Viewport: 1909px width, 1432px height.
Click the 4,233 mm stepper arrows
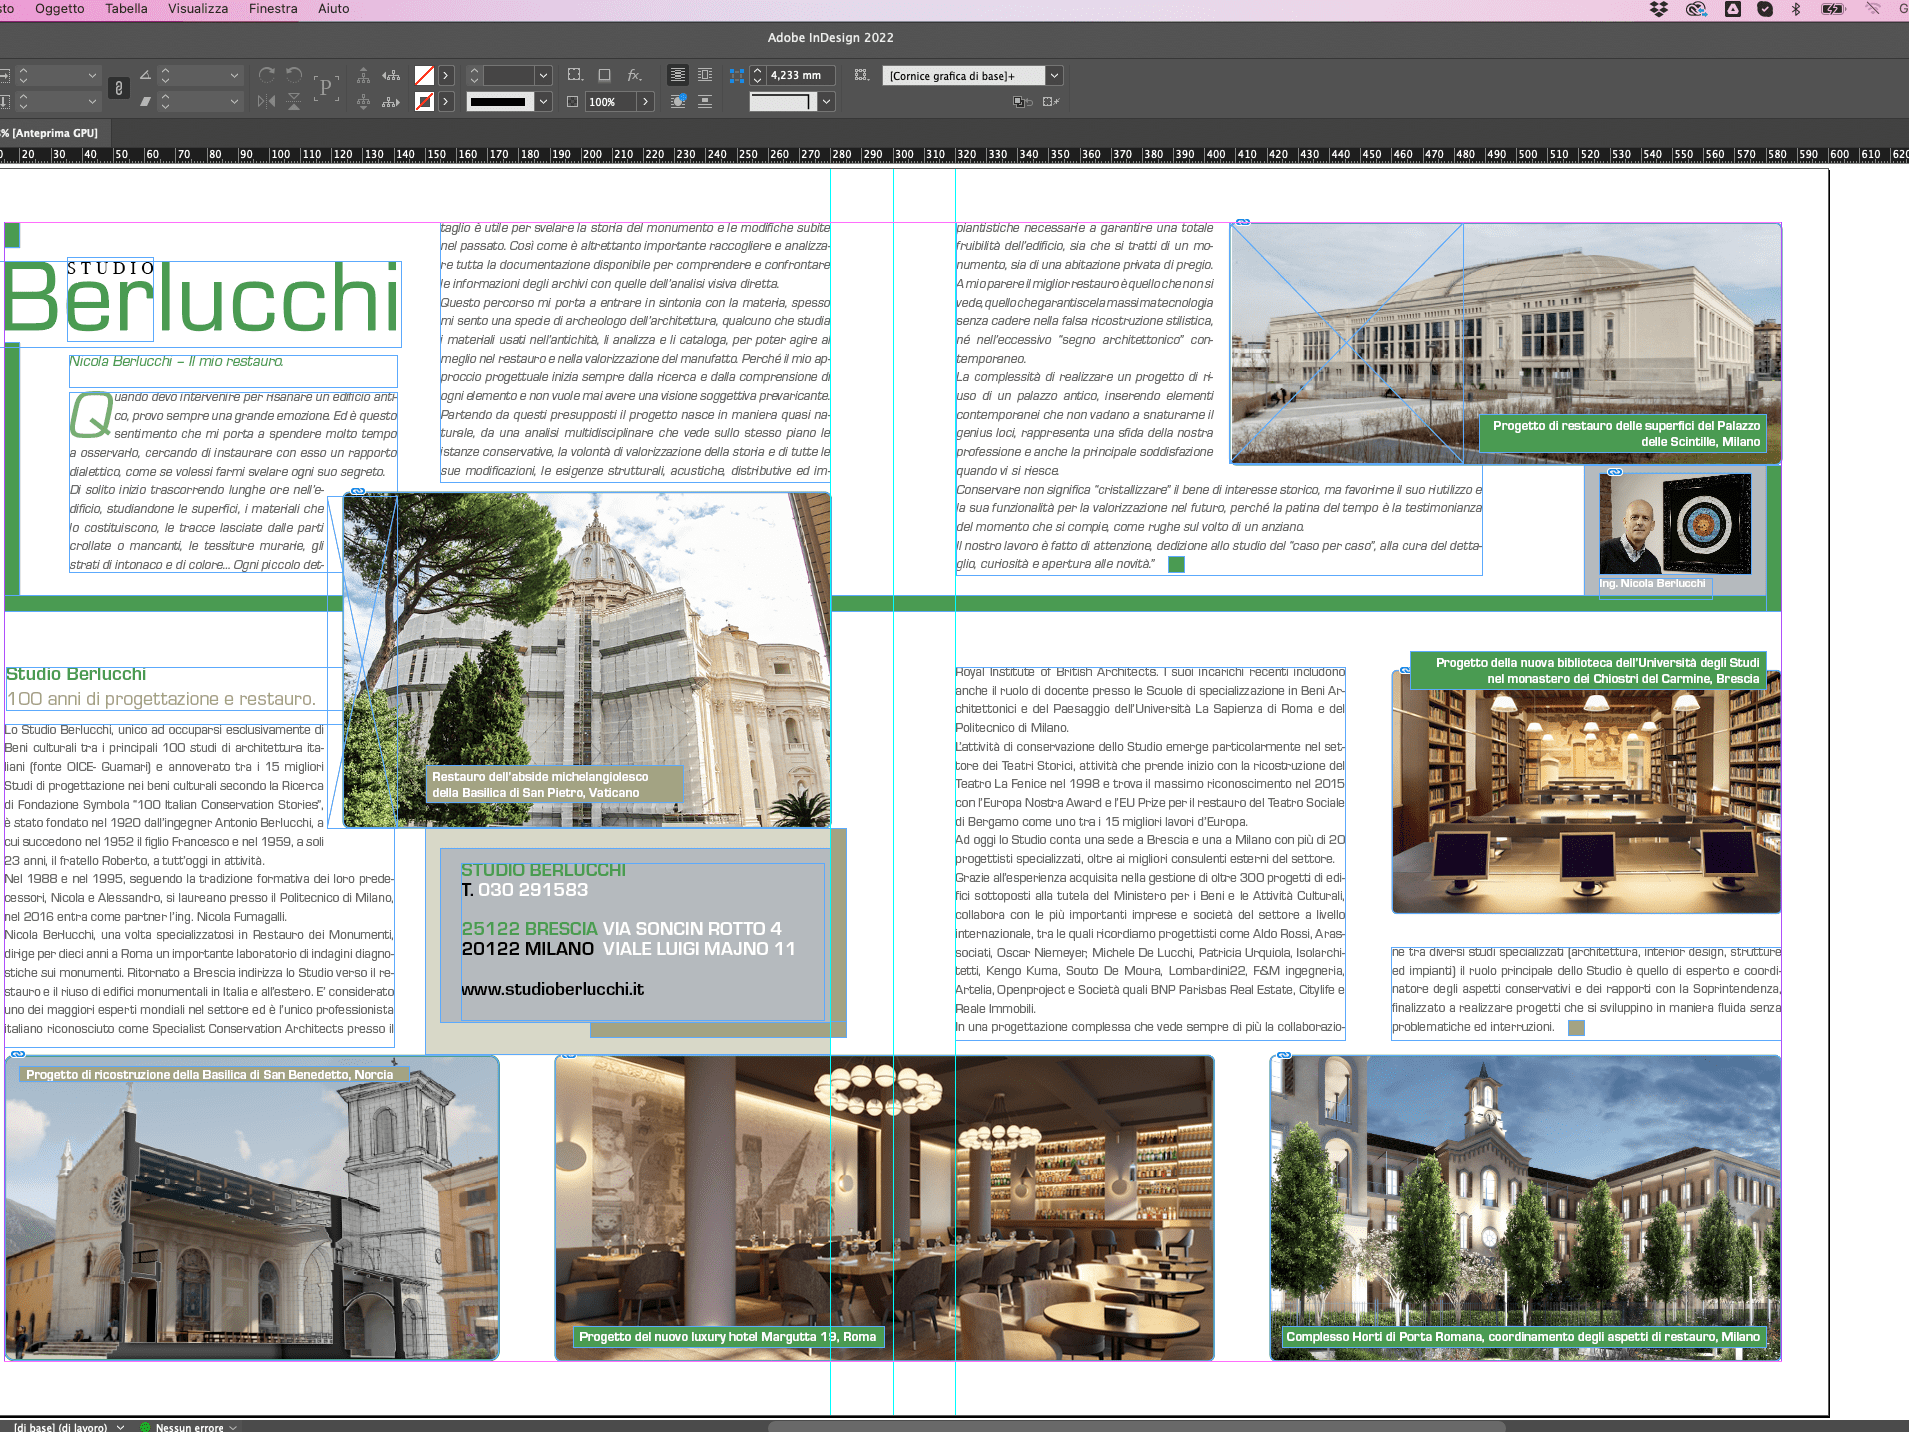coord(757,75)
